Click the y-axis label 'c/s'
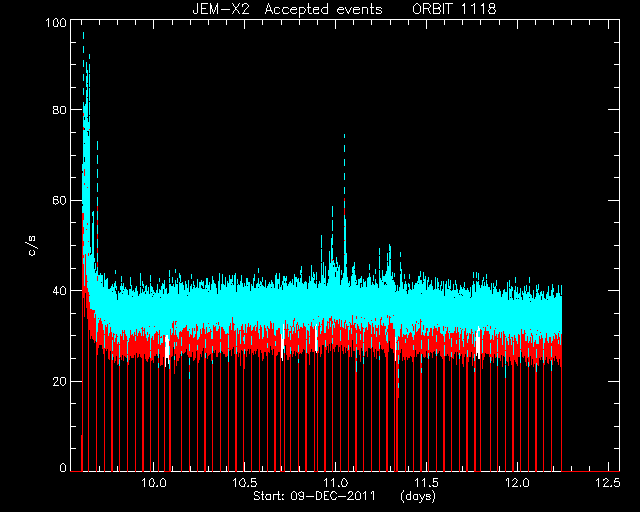The width and height of the screenshot is (640, 512). 32,246
